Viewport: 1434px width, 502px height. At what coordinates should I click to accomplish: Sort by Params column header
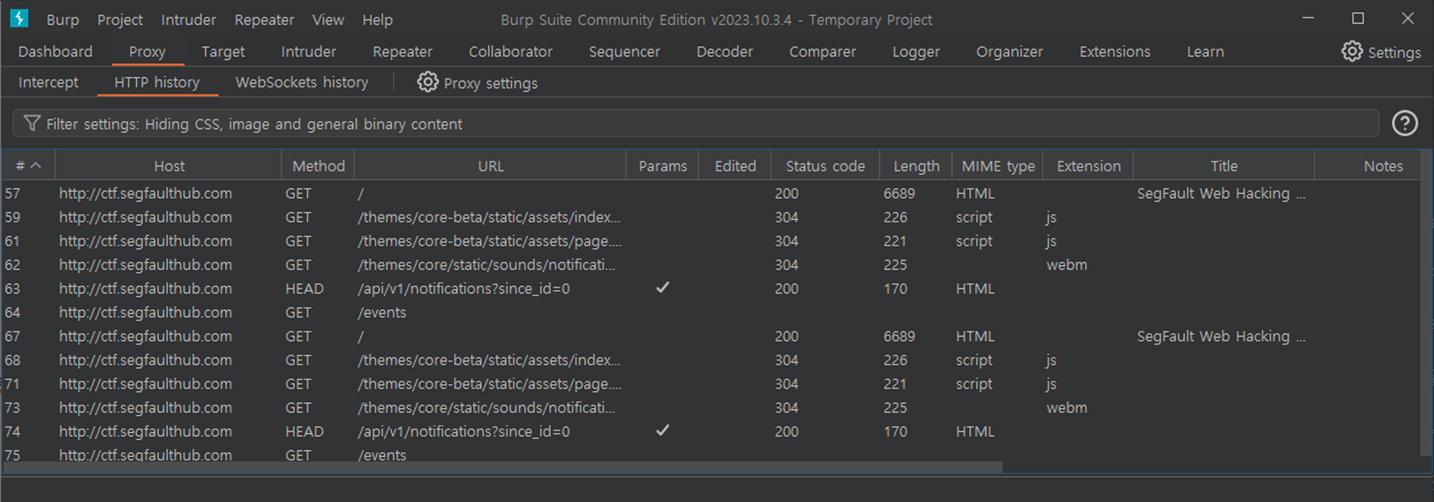pos(663,166)
